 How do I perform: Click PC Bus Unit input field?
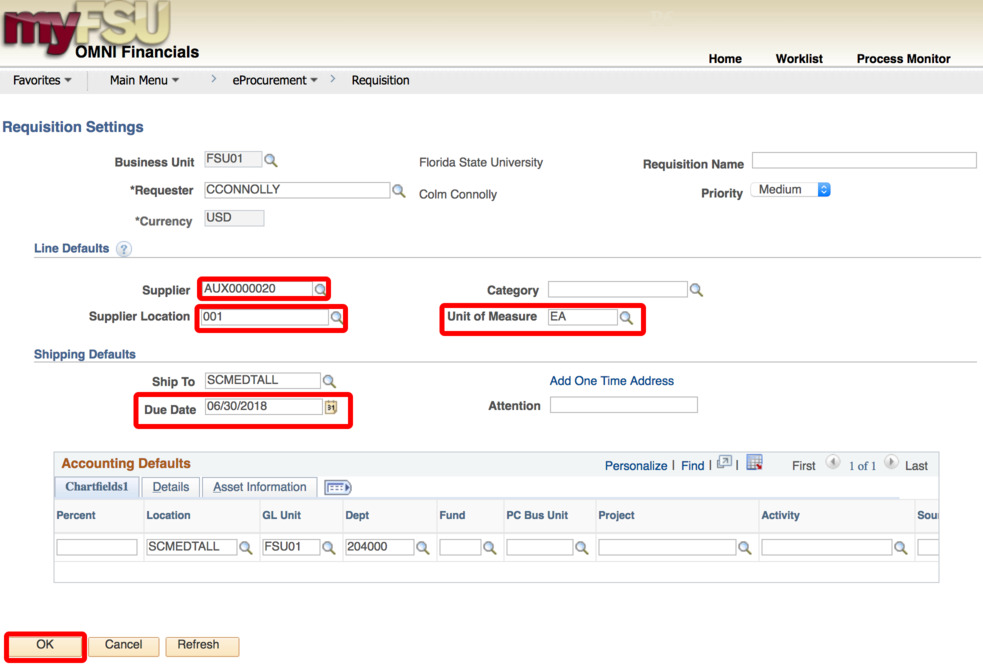point(540,547)
